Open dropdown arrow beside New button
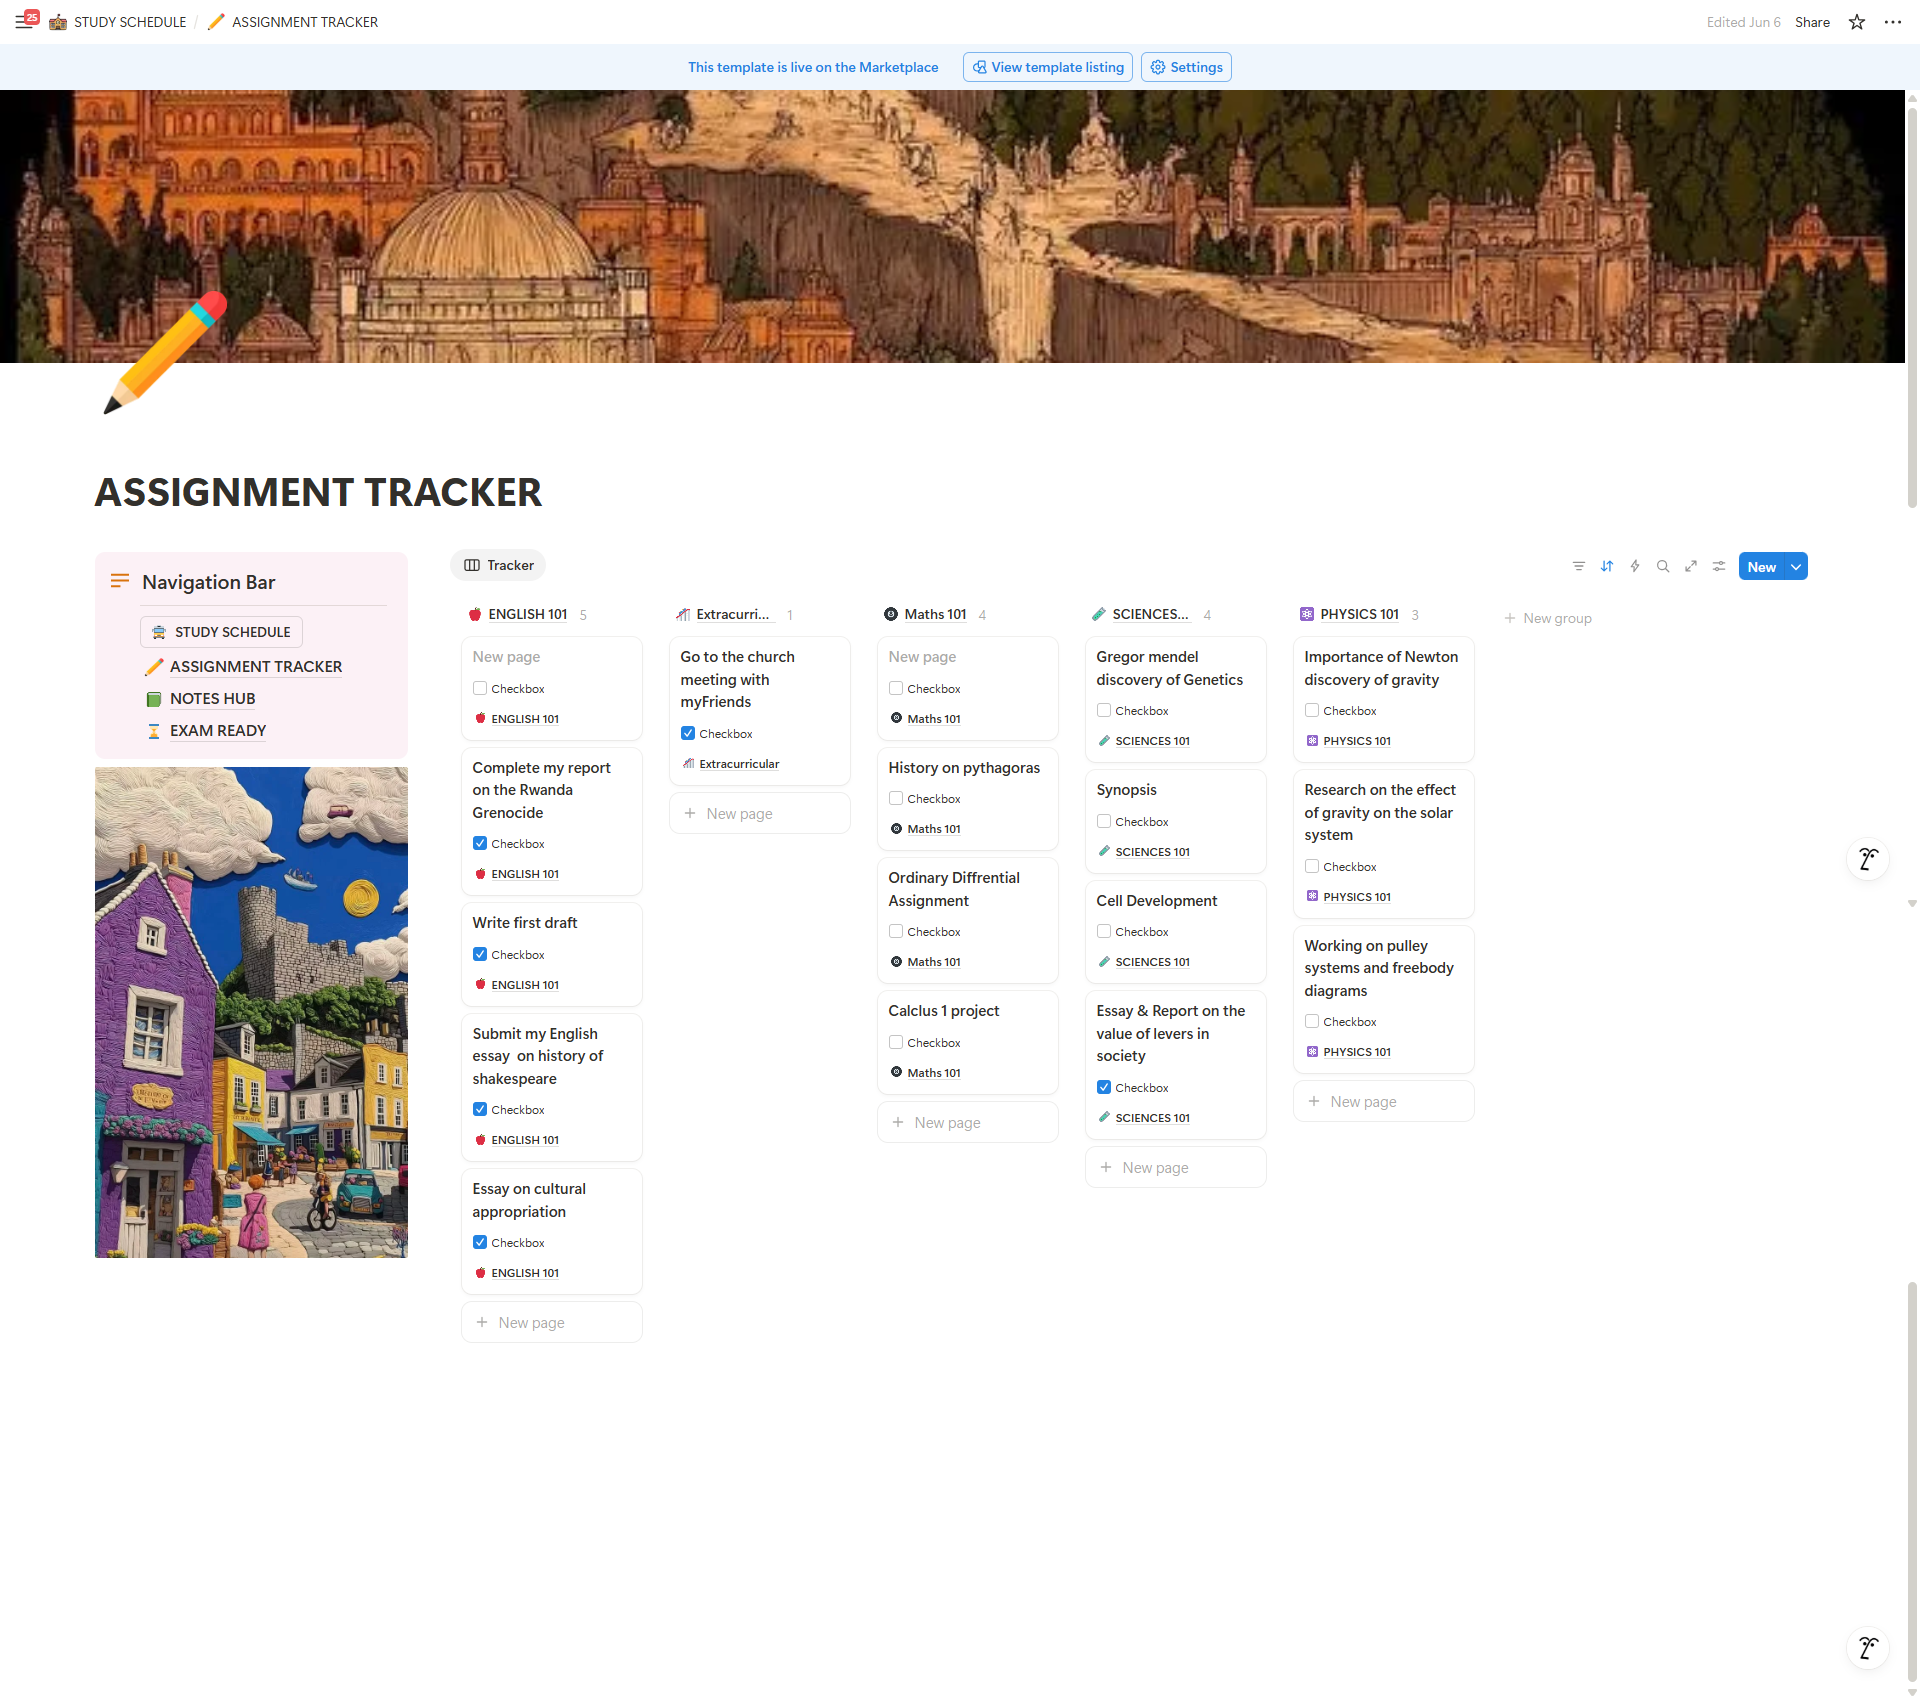Image resolution: width=1920 pixels, height=1700 pixels. click(x=1796, y=566)
